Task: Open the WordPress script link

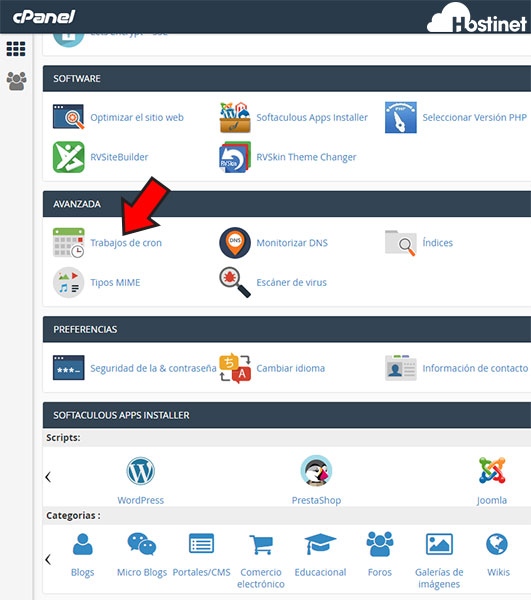Action: tap(140, 500)
